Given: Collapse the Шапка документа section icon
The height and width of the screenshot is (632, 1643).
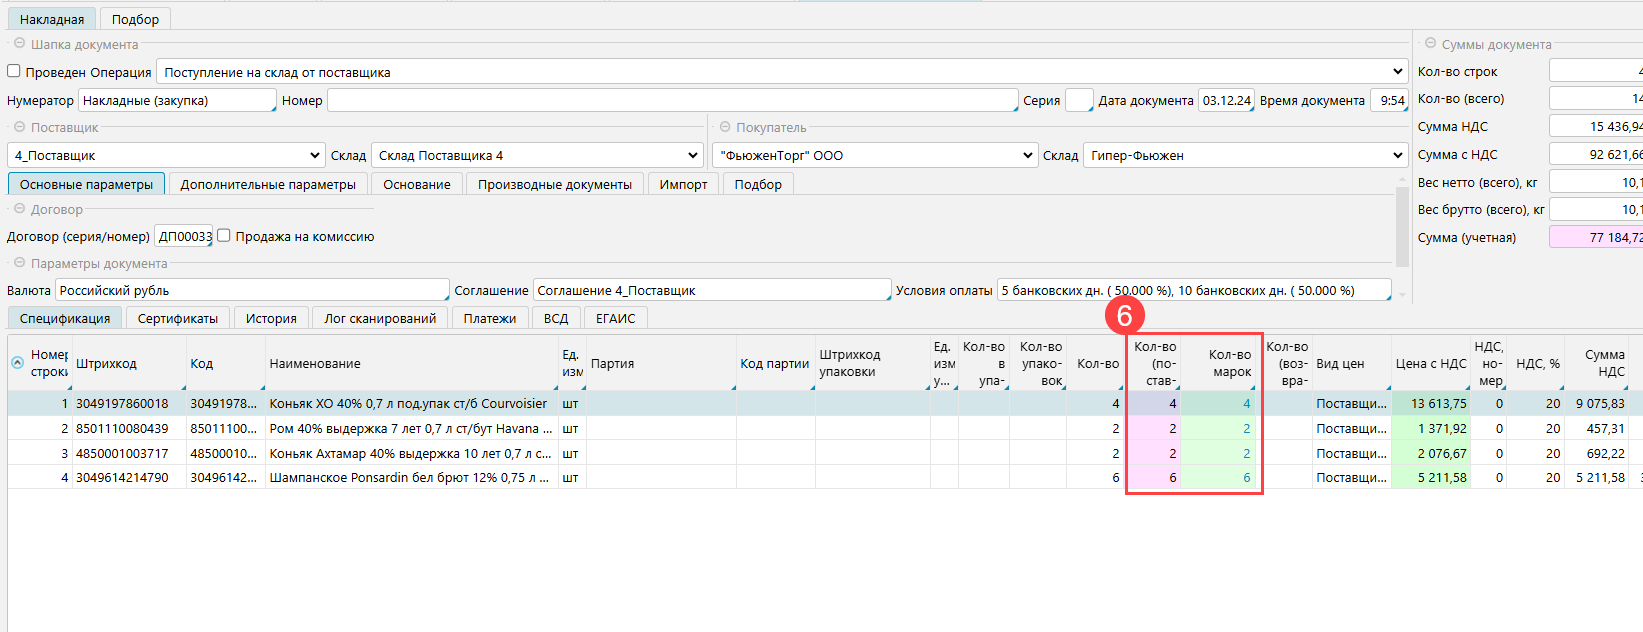Looking at the screenshot, I should point(19,44).
